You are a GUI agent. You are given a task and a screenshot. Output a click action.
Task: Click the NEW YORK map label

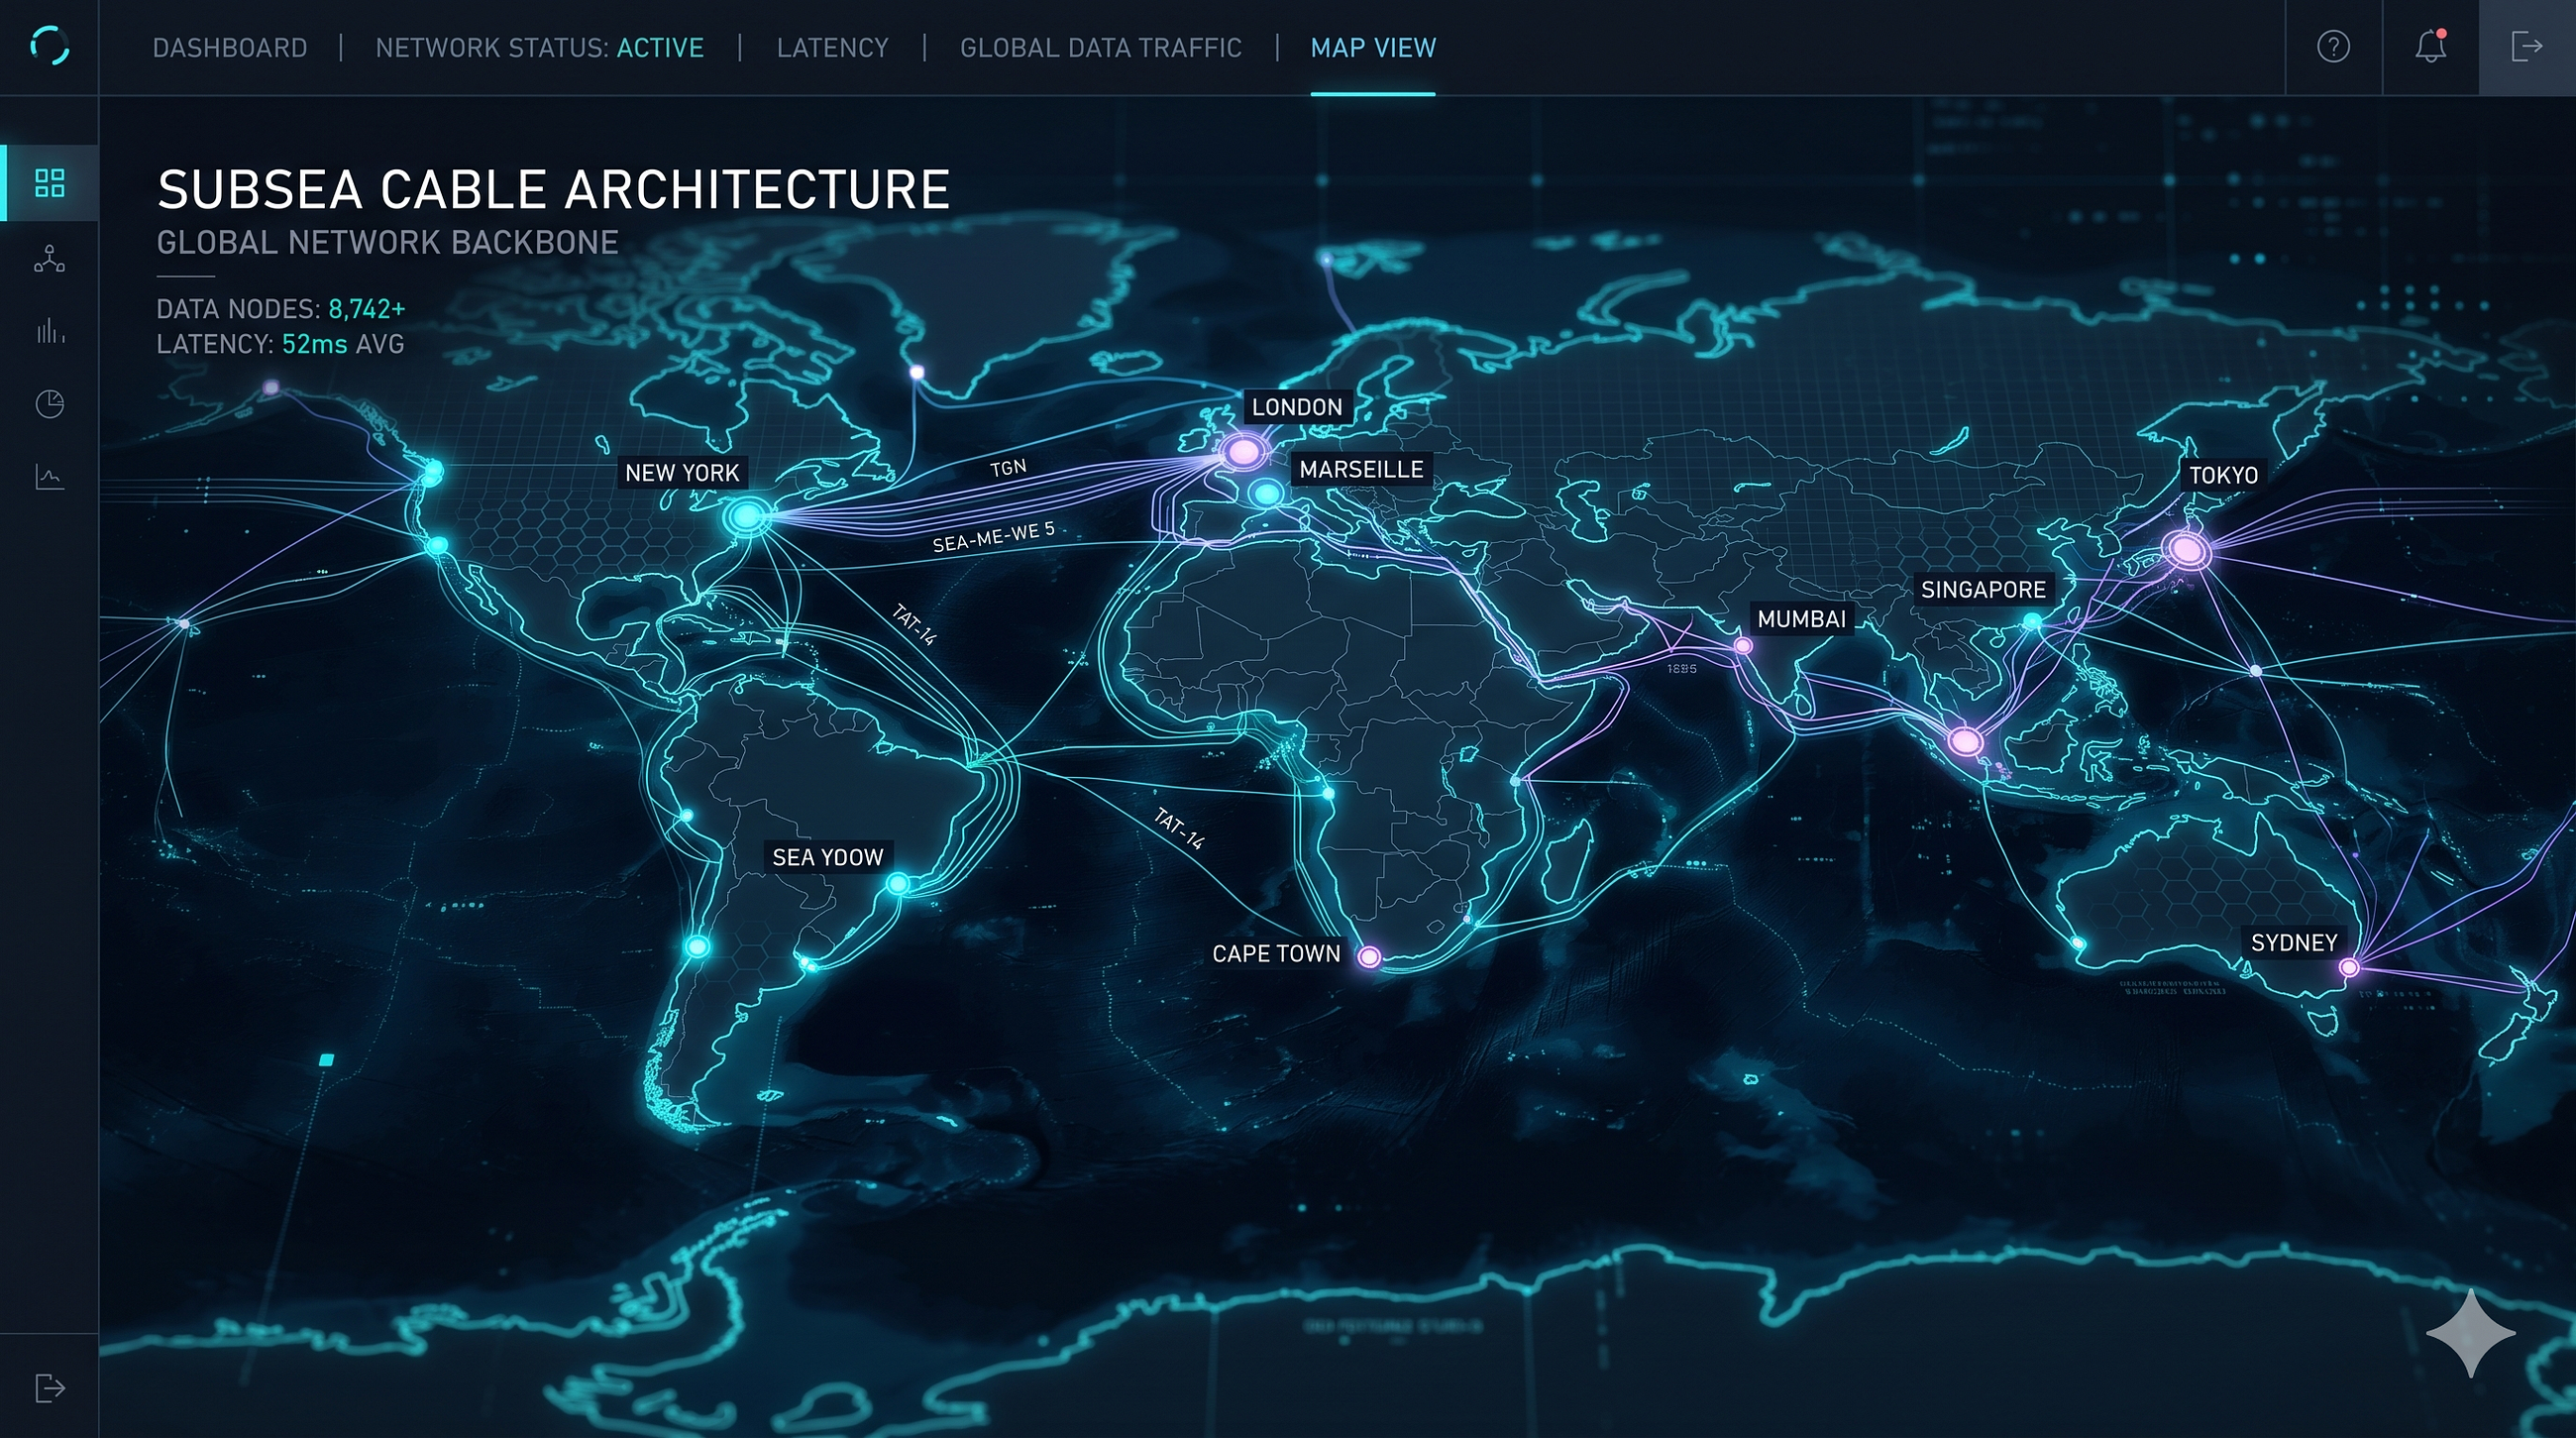(682, 473)
